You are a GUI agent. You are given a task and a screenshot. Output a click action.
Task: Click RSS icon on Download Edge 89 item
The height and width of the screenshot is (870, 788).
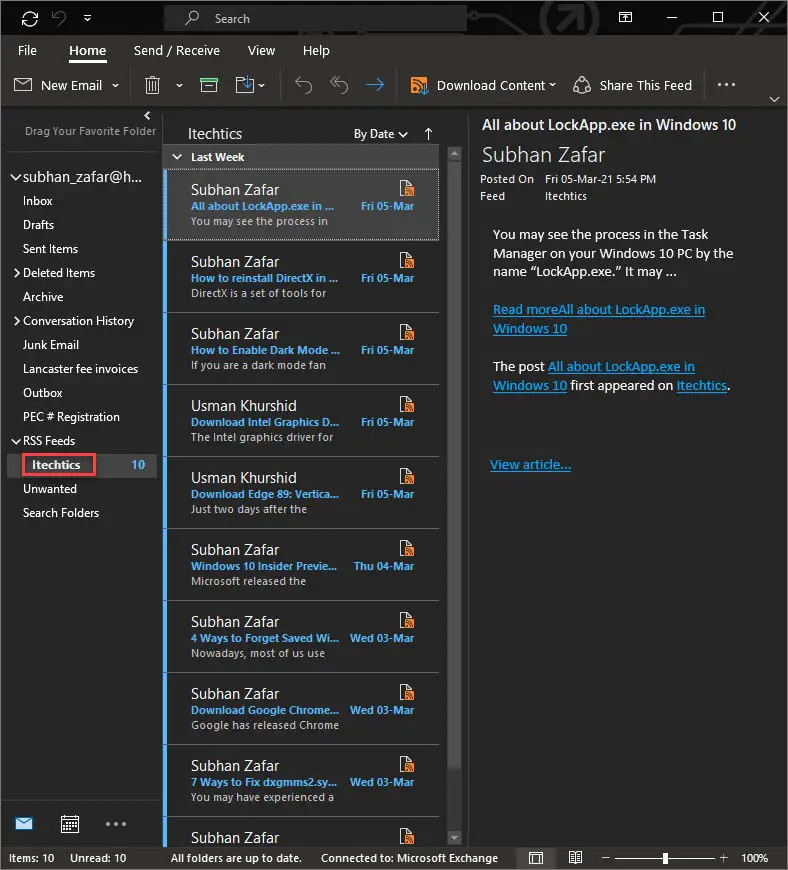tap(407, 477)
